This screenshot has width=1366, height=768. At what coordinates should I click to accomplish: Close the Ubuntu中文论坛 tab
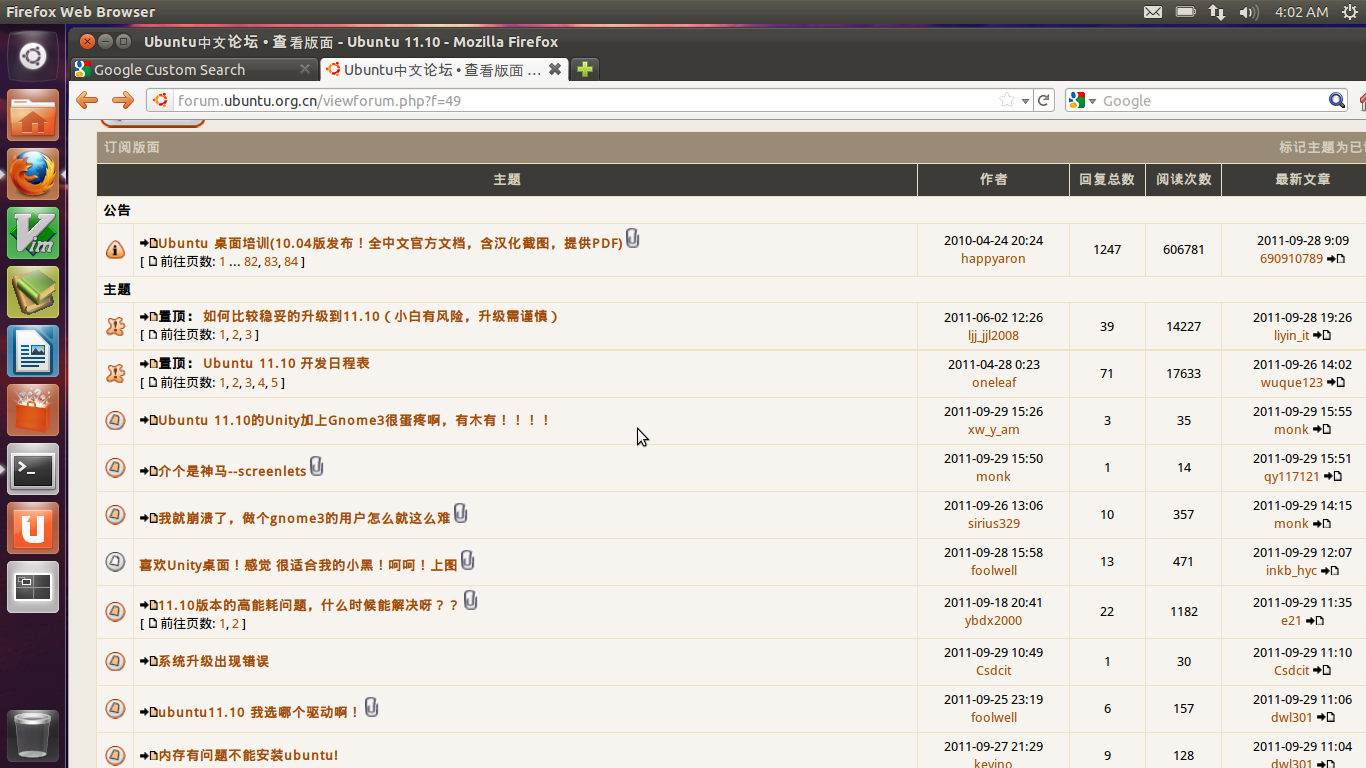coord(555,69)
